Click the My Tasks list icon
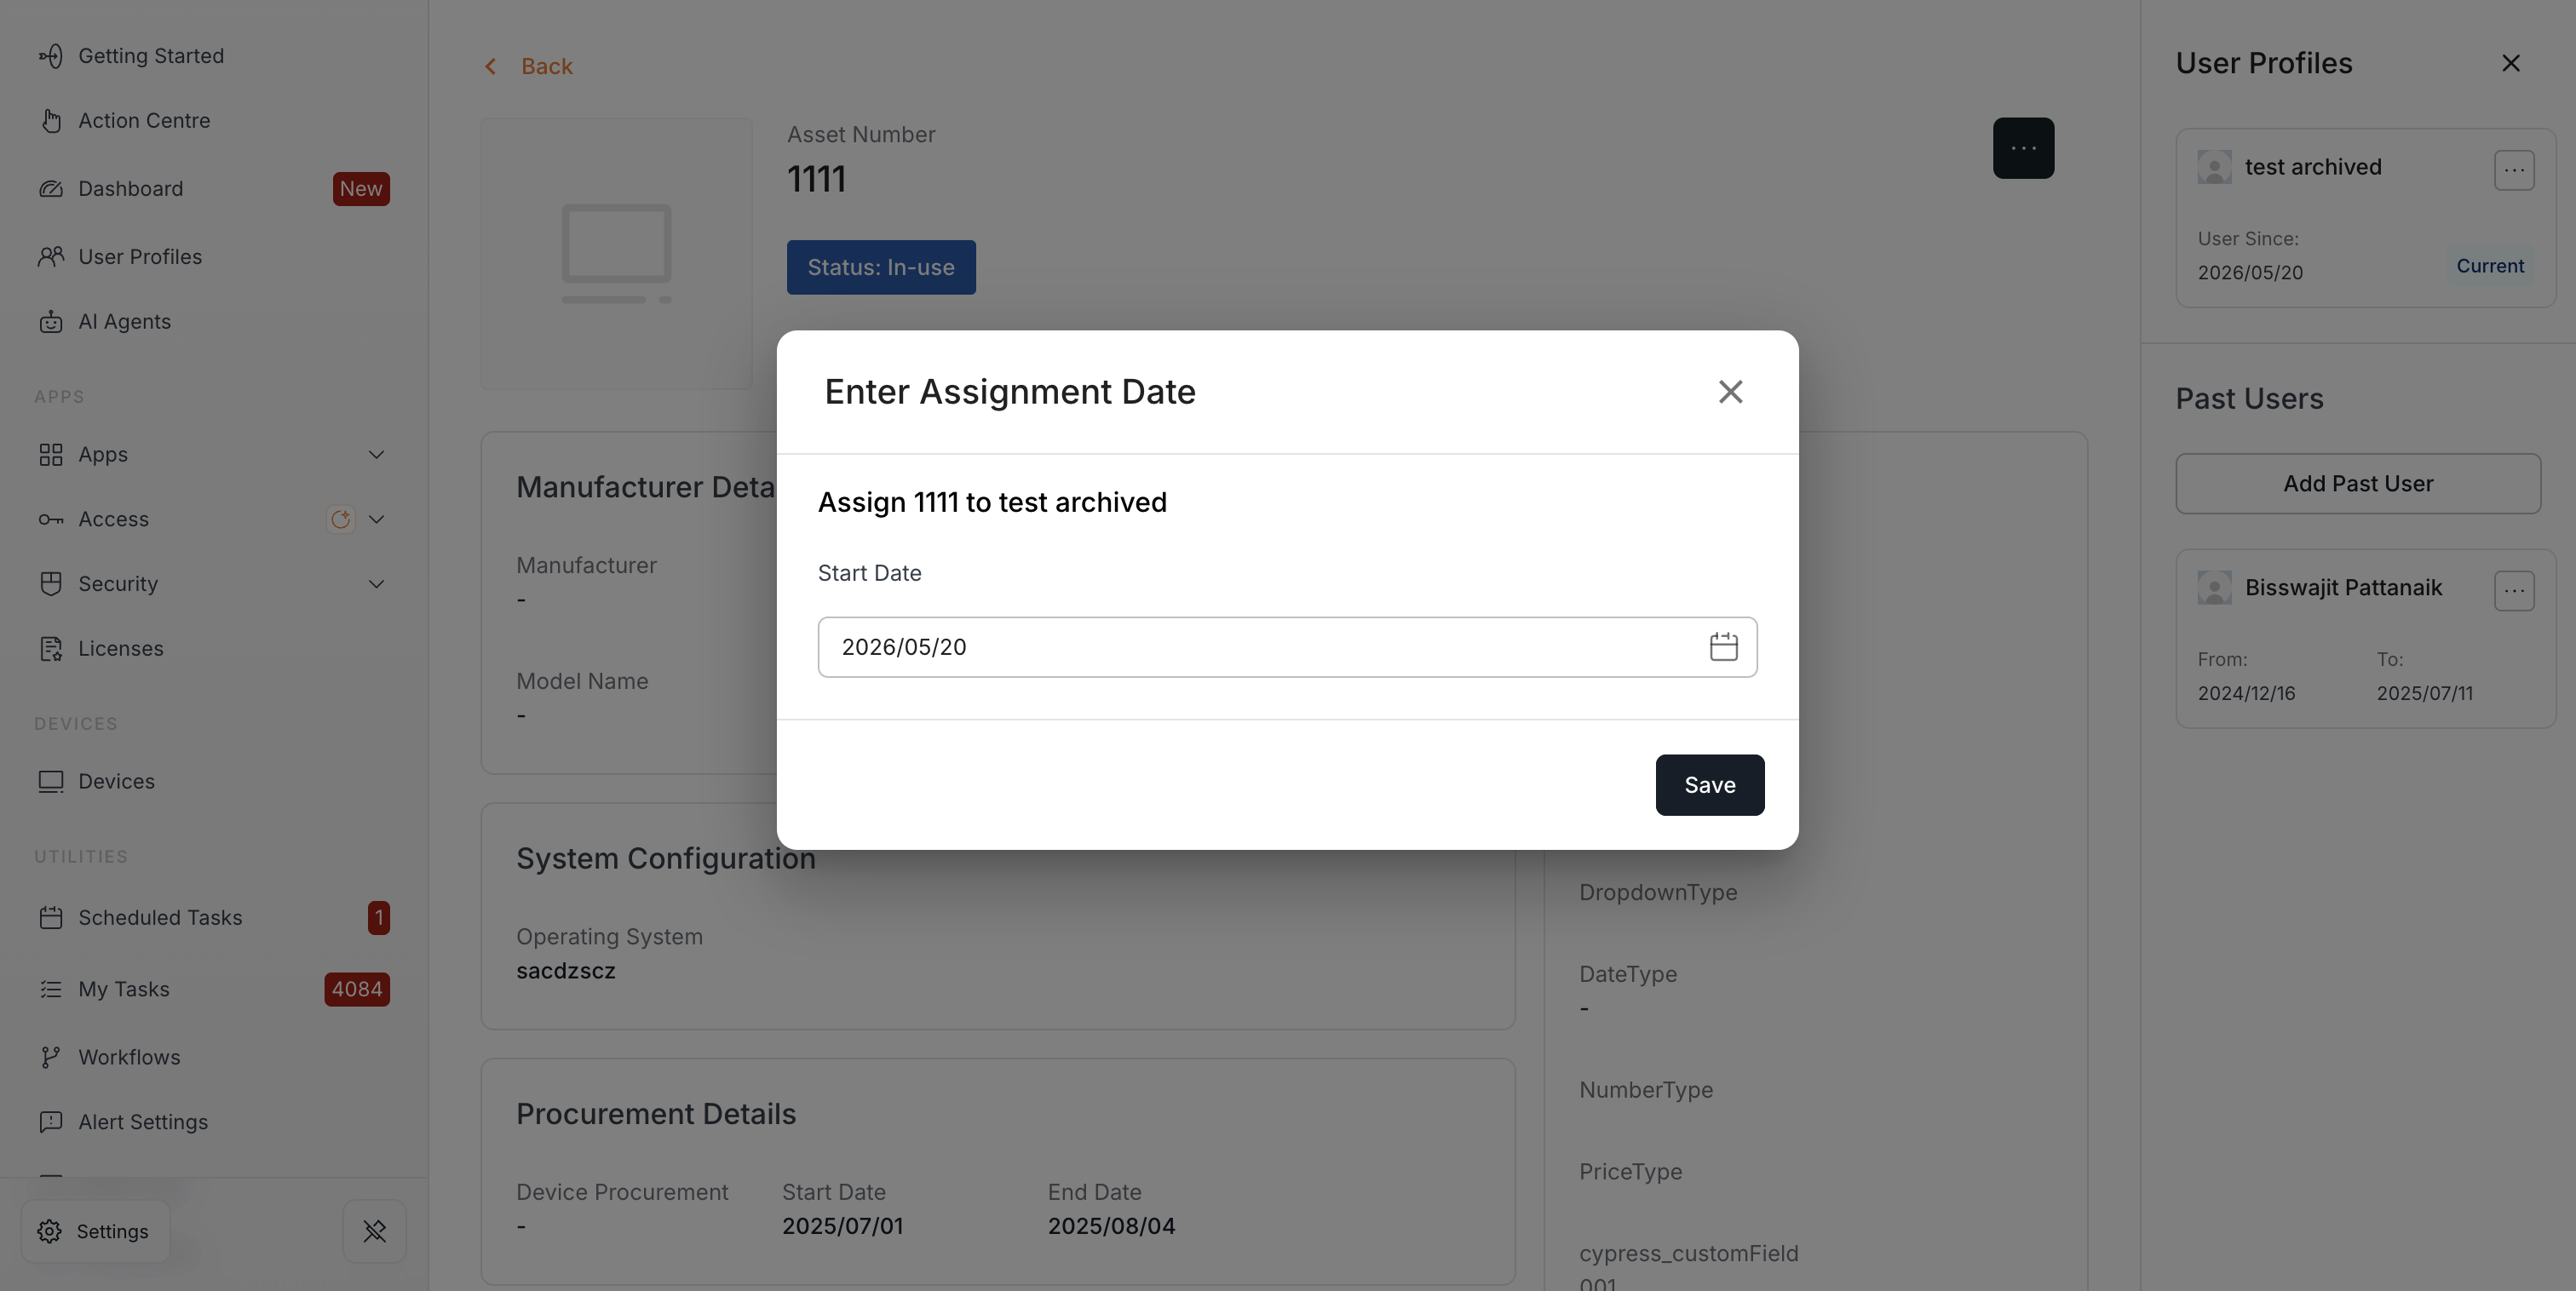This screenshot has height=1291, width=2576. (51, 990)
